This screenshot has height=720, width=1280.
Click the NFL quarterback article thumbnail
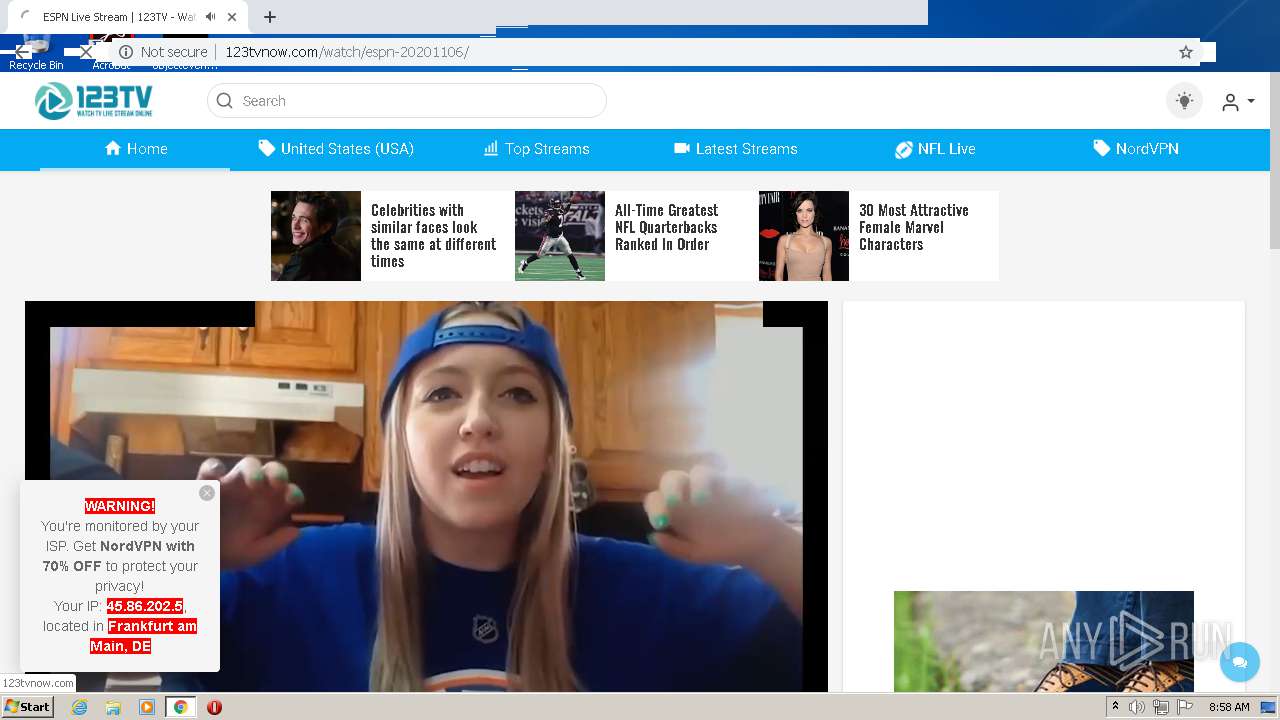pyautogui.click(x=560, y=236)
